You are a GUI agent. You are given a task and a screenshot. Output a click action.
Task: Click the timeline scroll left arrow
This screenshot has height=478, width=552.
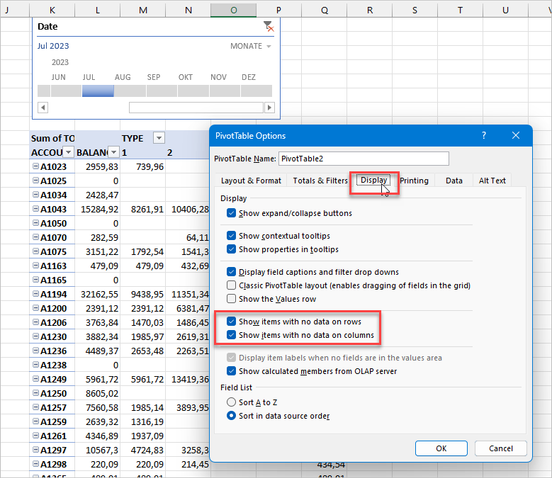43,107
